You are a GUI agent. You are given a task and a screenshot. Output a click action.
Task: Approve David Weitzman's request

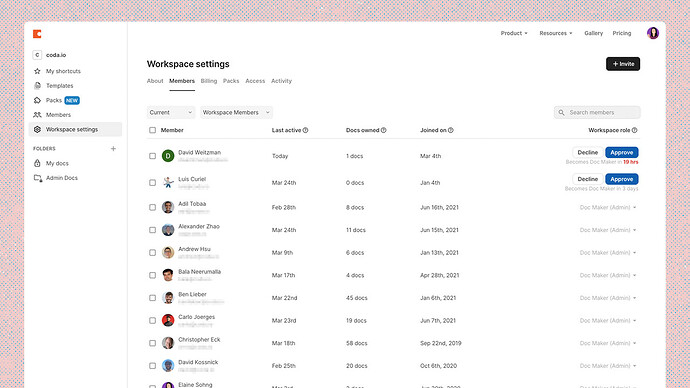pyautogui.click(x=622, y=153)
